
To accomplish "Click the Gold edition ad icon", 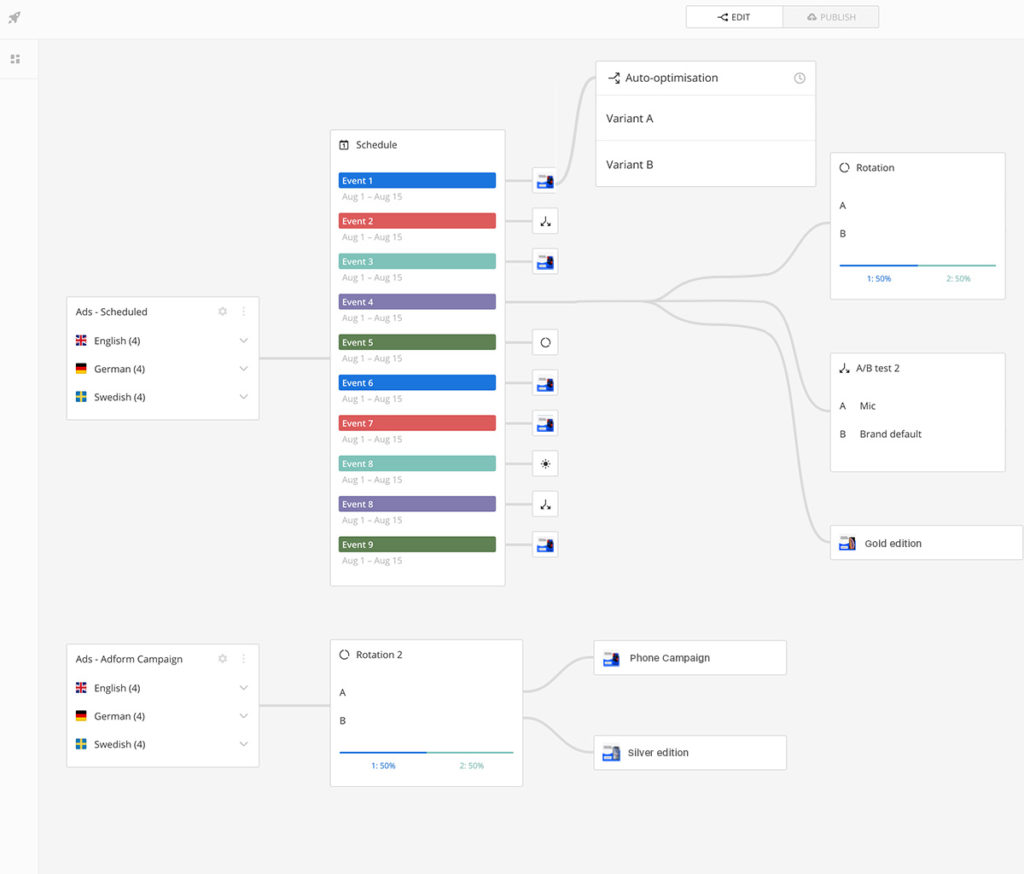I will pos(848,543).
